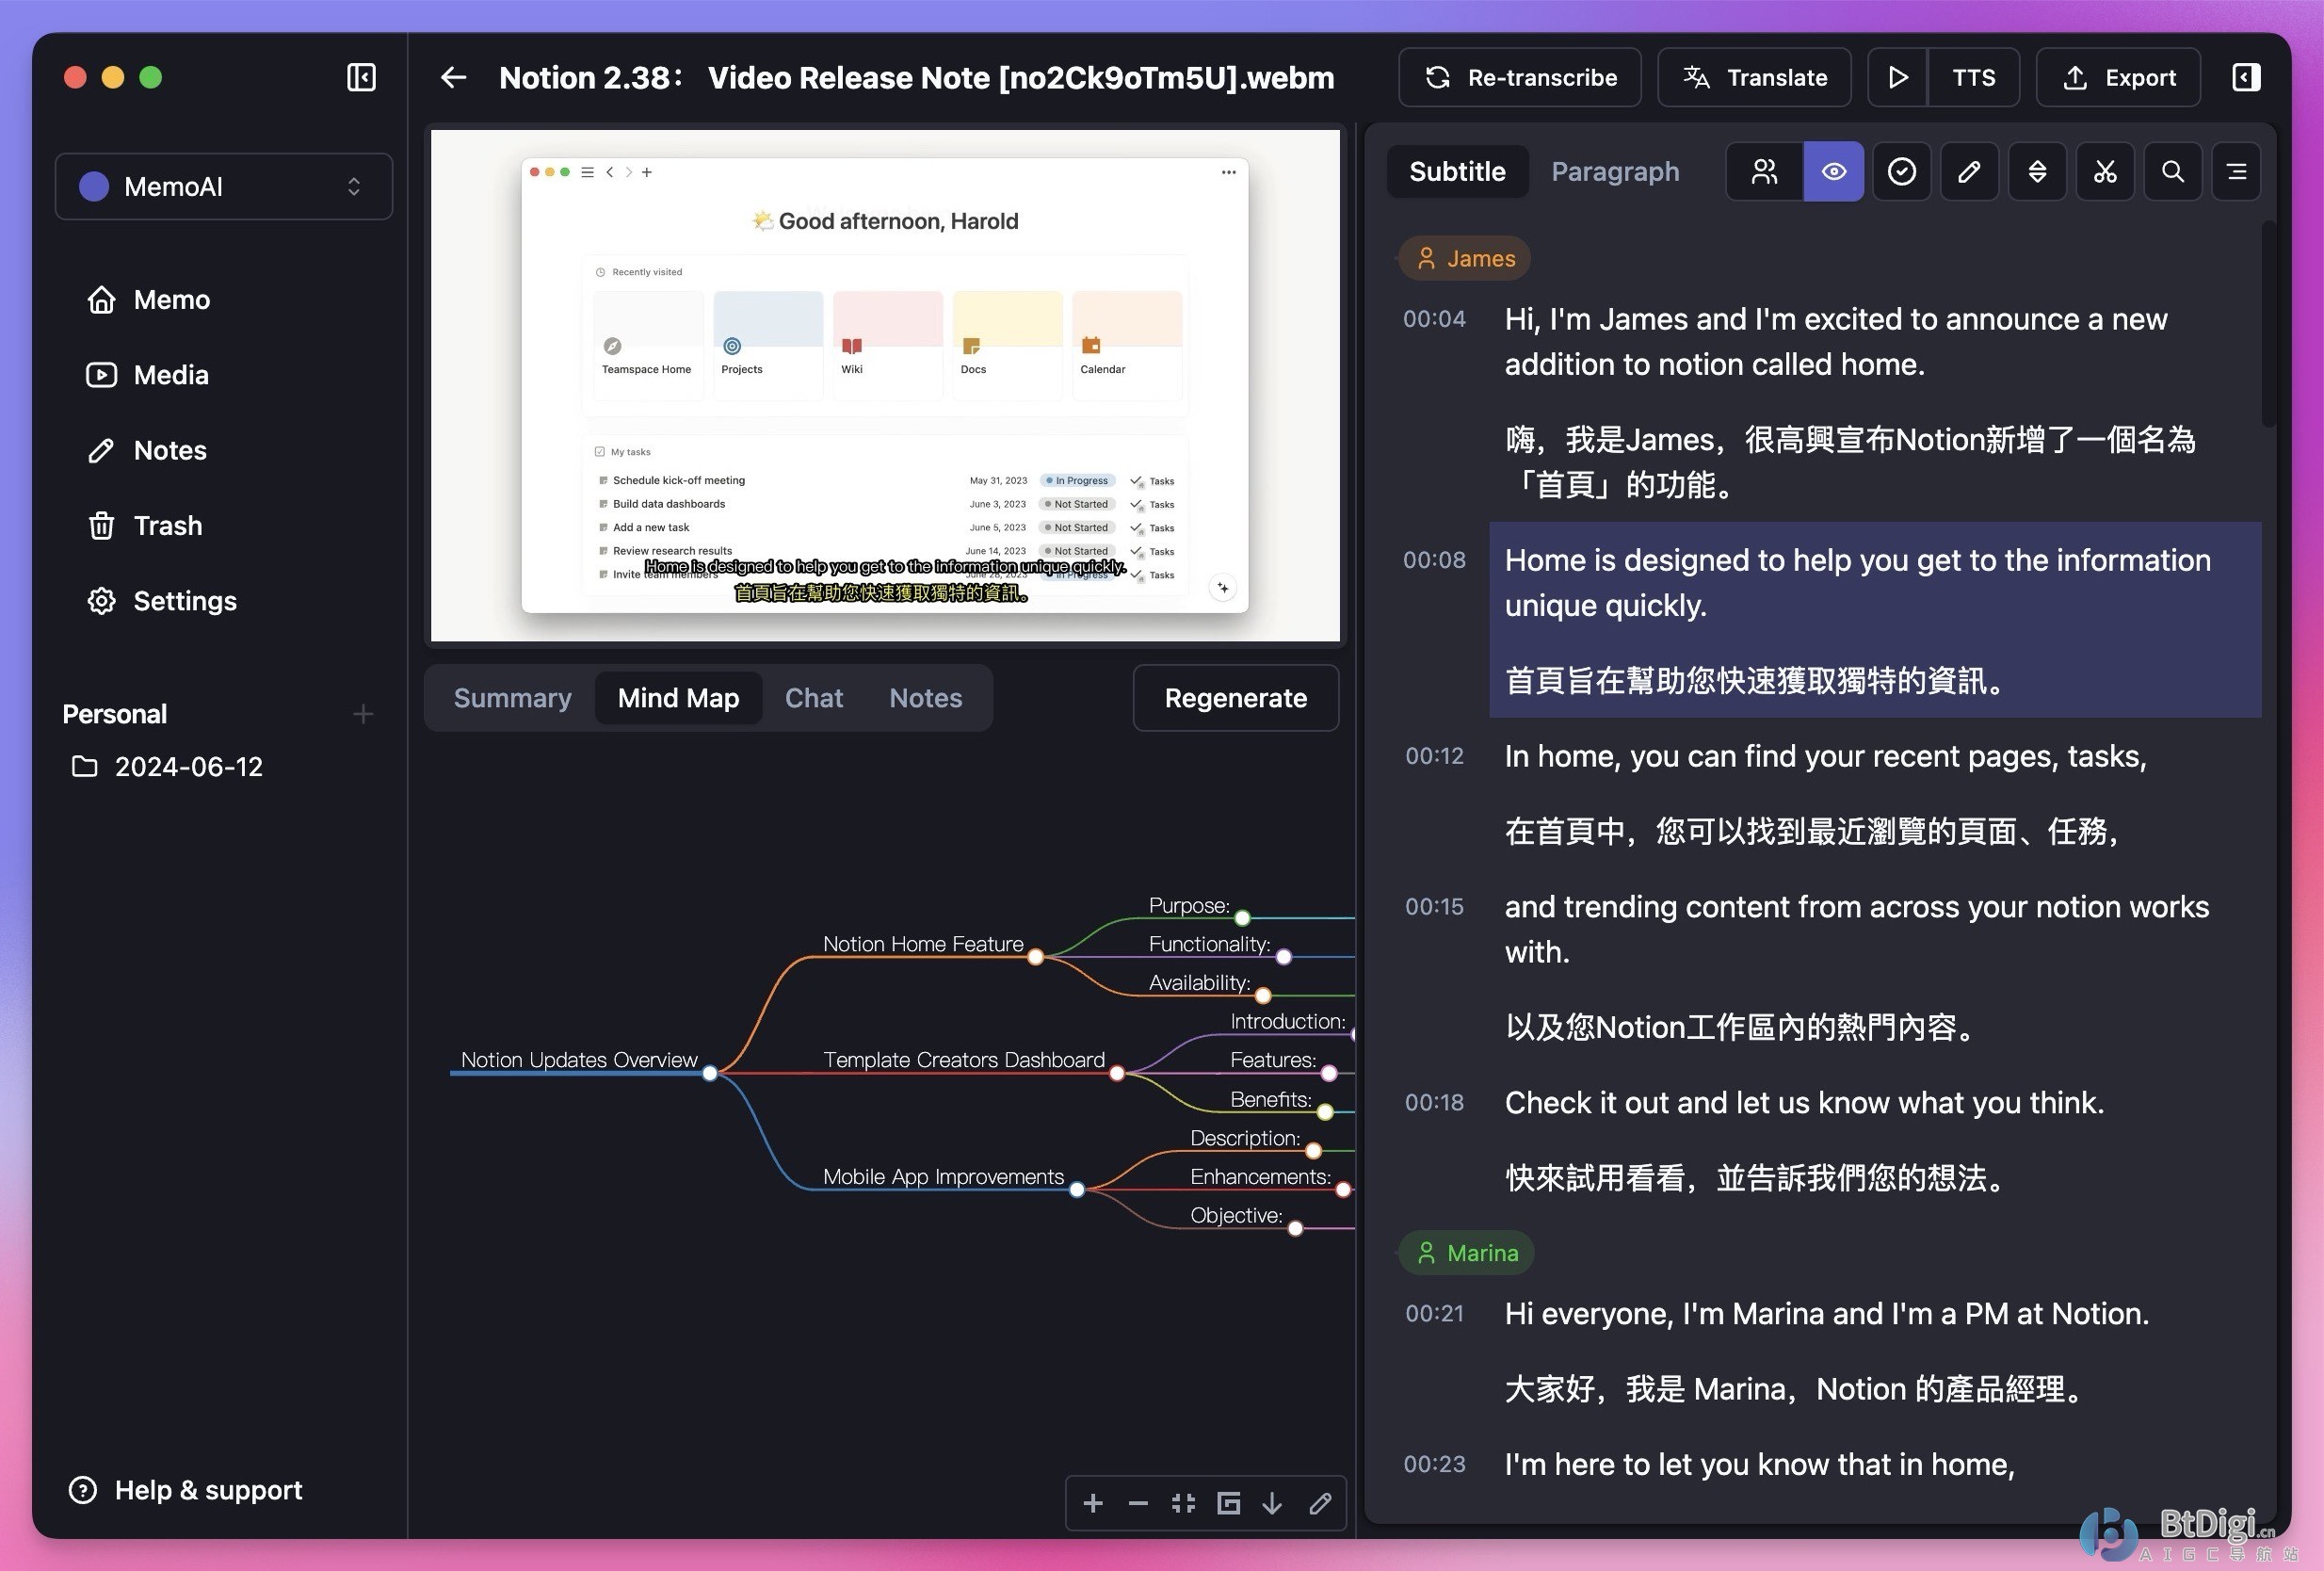This screenshot has height=1571, width=2324.
Task: Fit the mind map to screen
Action: click(1183, 1503)
